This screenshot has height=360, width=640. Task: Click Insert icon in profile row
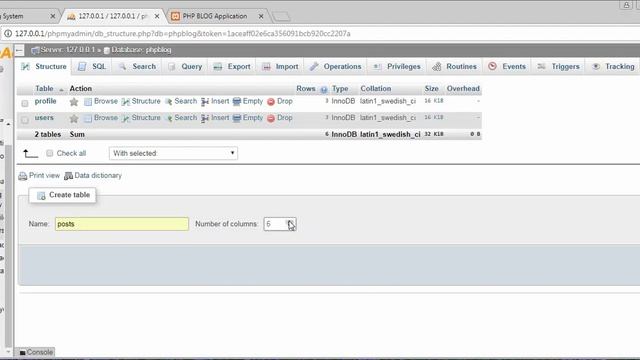click(x=205, y=102)
